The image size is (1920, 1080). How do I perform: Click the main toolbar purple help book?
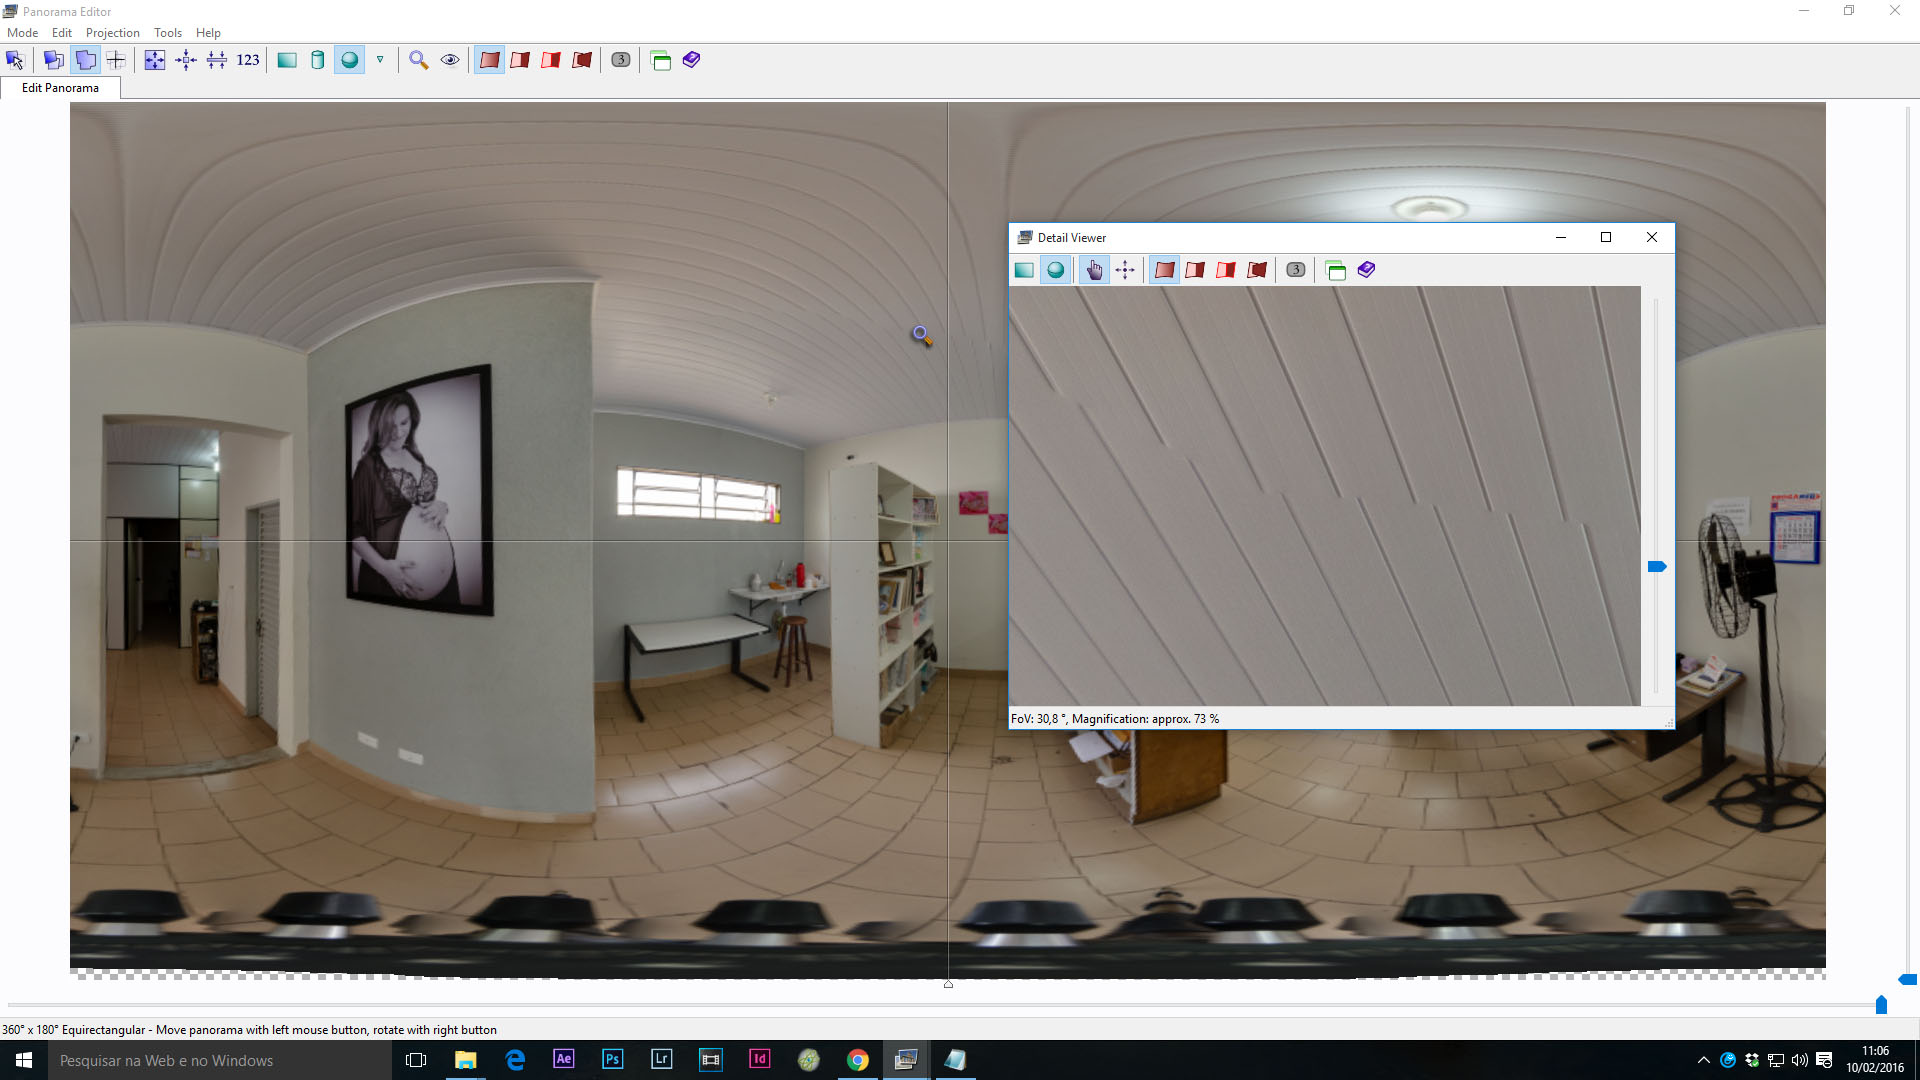coord(691,60)
